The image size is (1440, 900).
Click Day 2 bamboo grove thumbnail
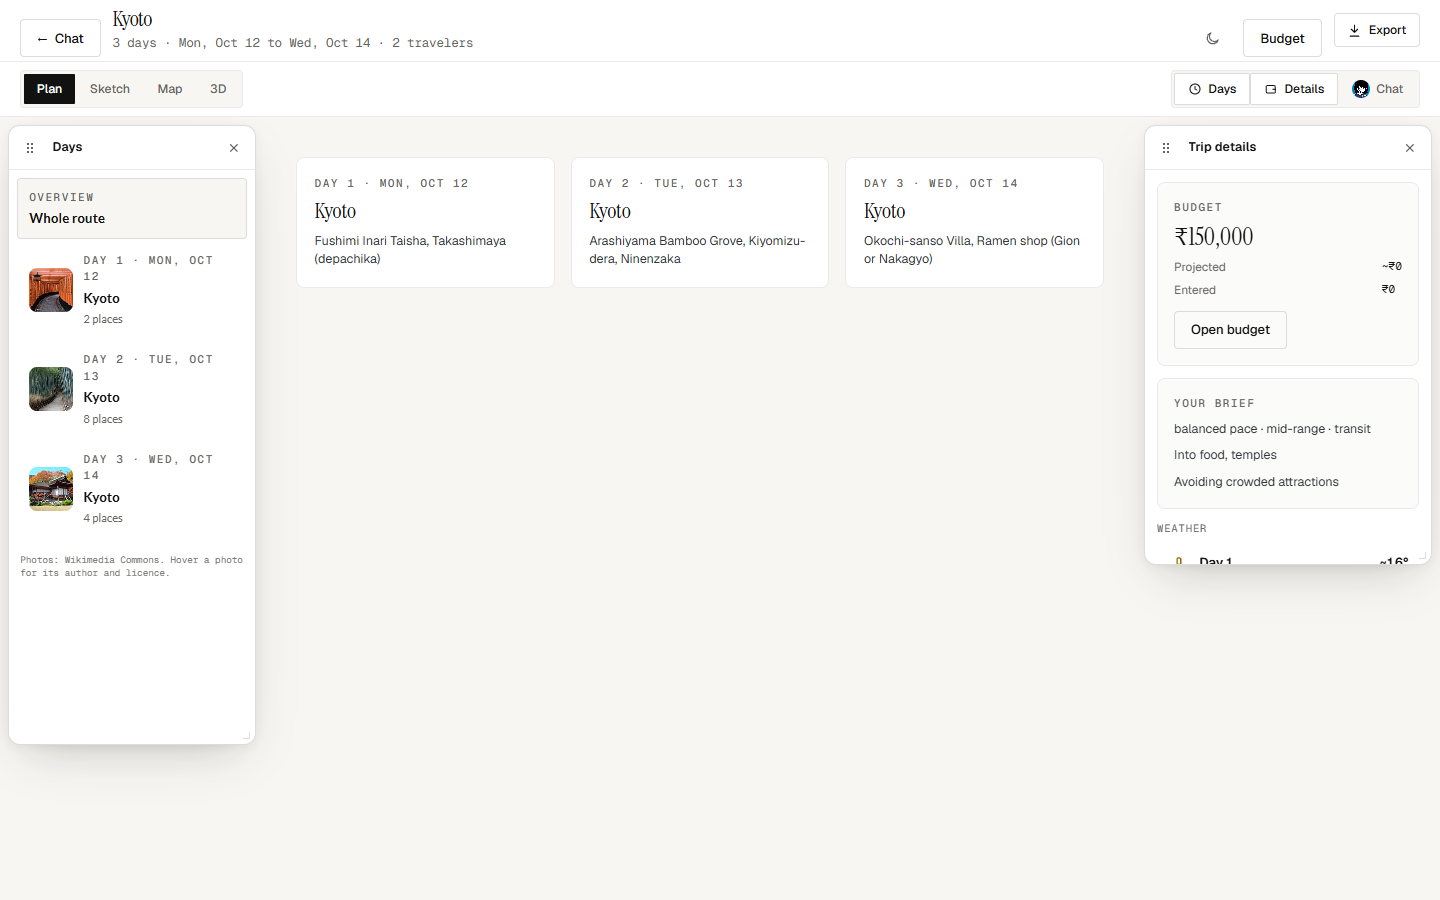(51, 389)
